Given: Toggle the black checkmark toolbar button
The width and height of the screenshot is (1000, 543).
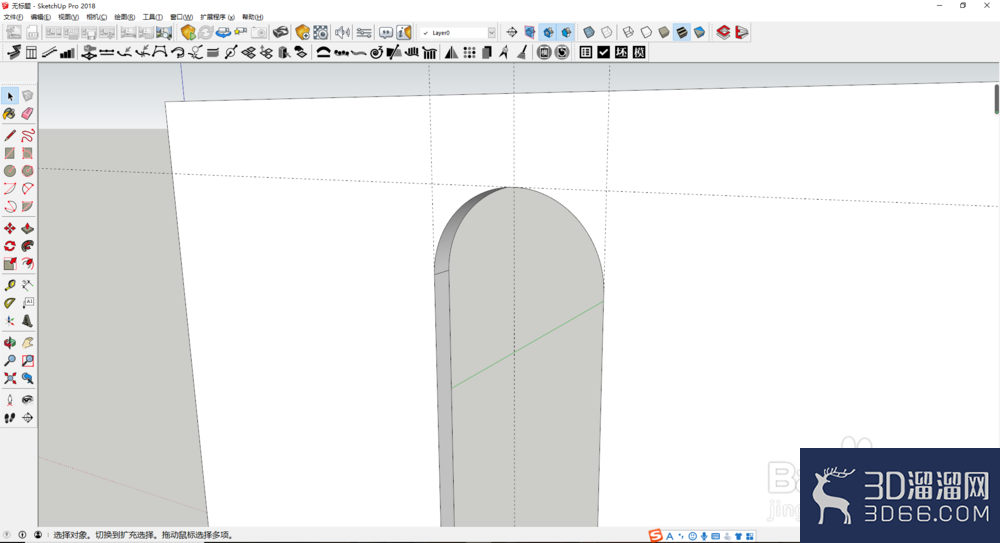Looking at the screenshot, I should point(603,52).
